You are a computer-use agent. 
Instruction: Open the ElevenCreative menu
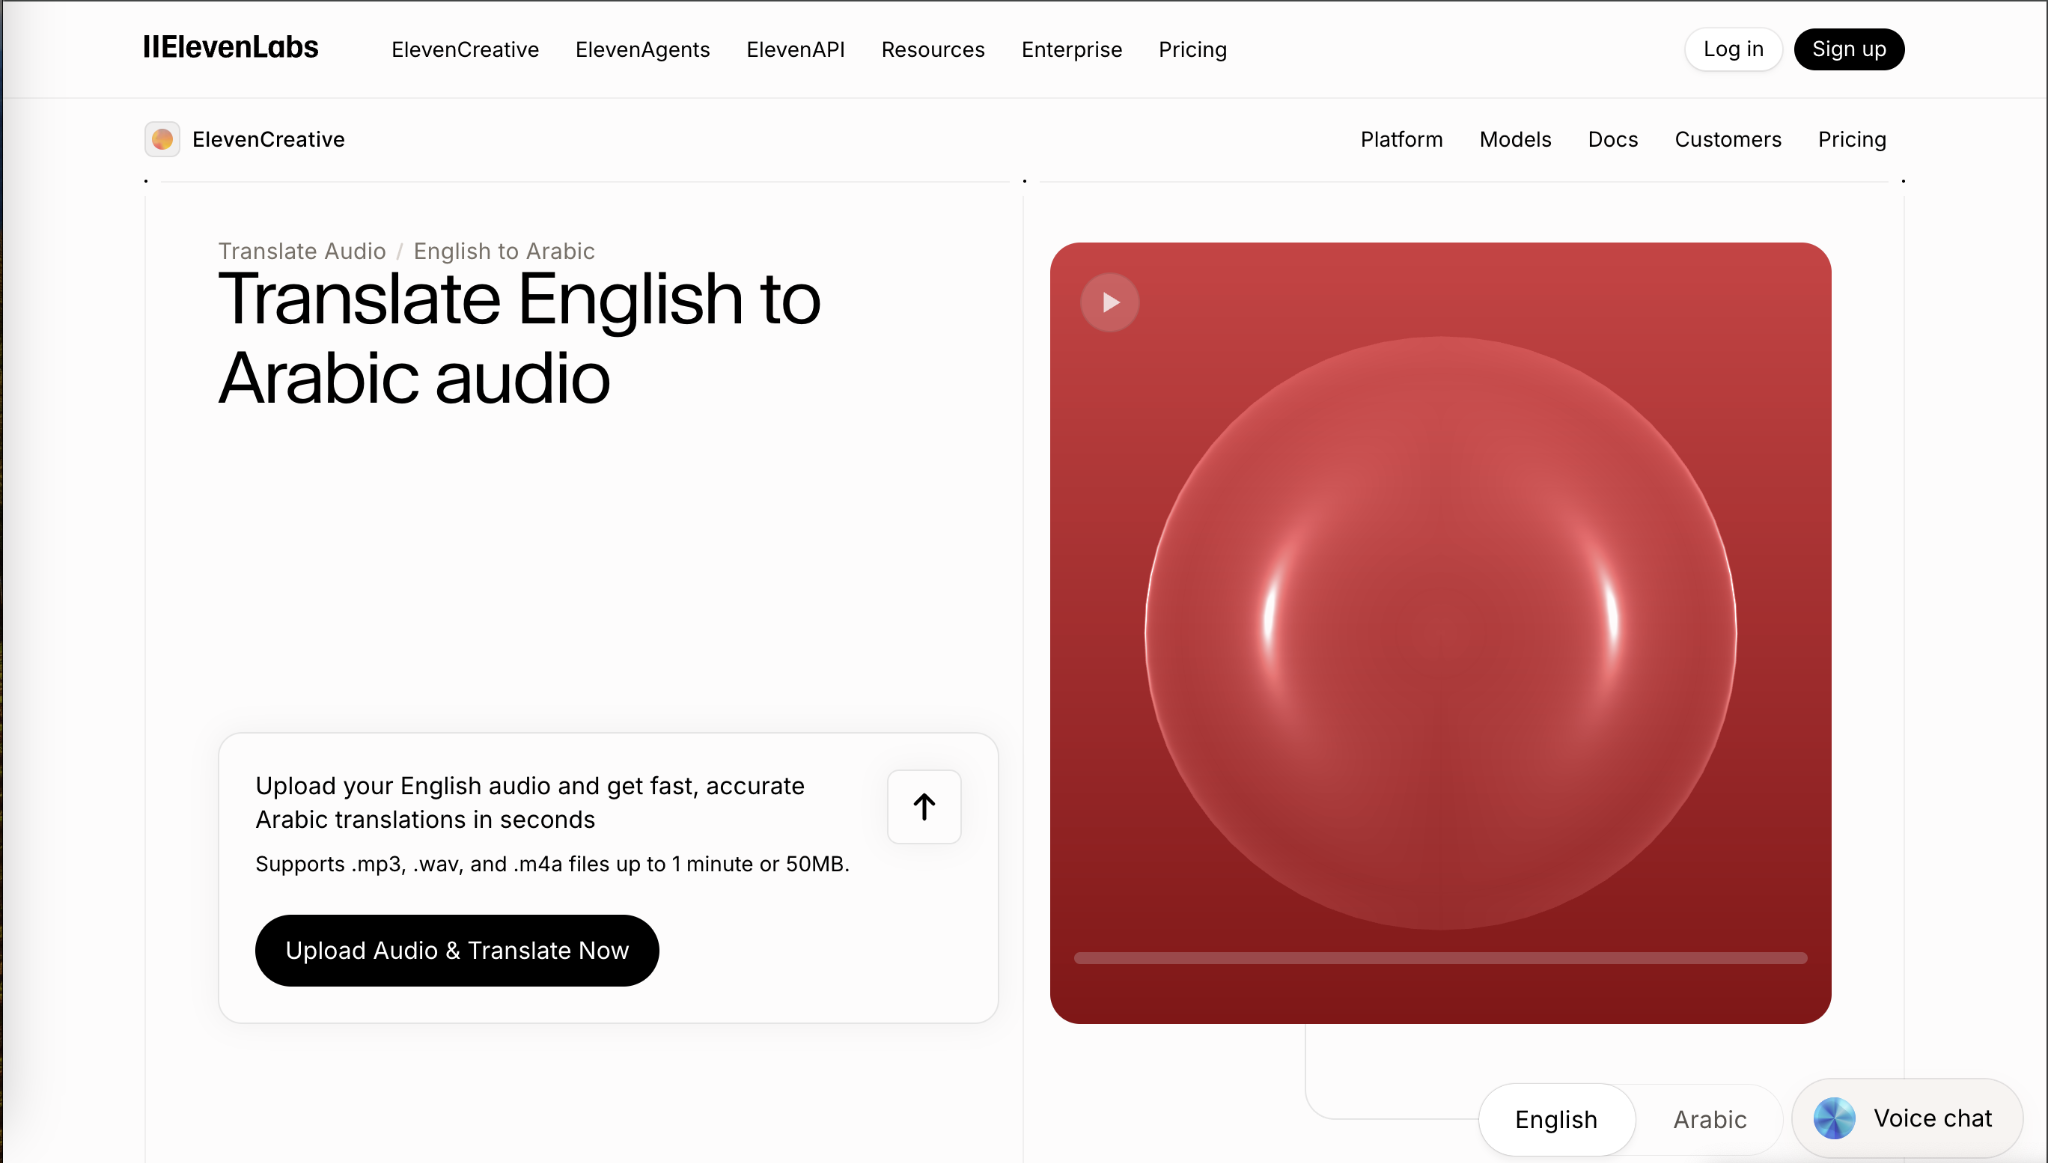pos(465,49)
